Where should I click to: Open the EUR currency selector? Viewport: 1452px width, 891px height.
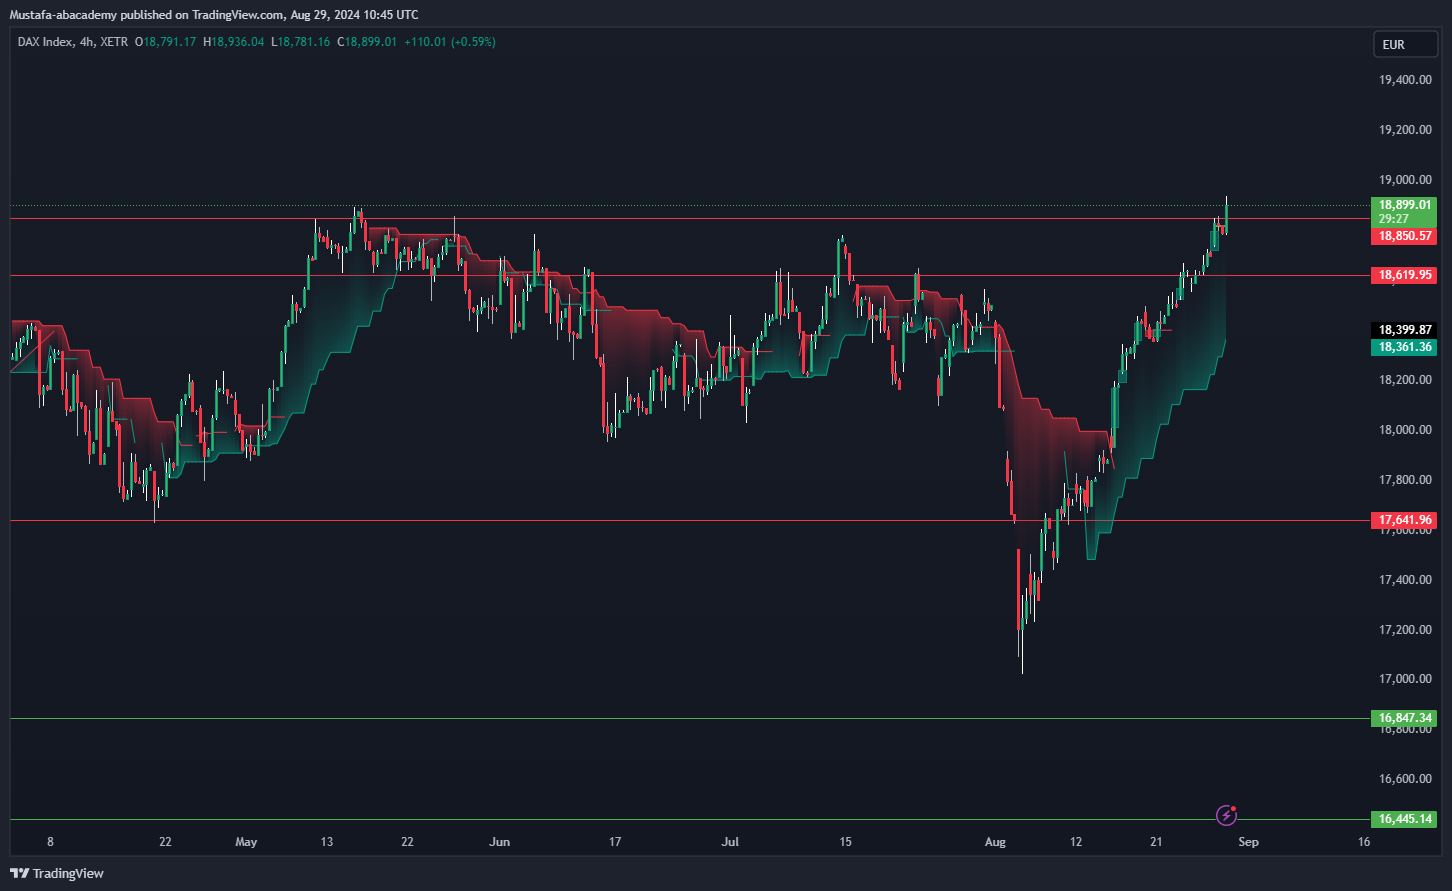[1405, 44]
